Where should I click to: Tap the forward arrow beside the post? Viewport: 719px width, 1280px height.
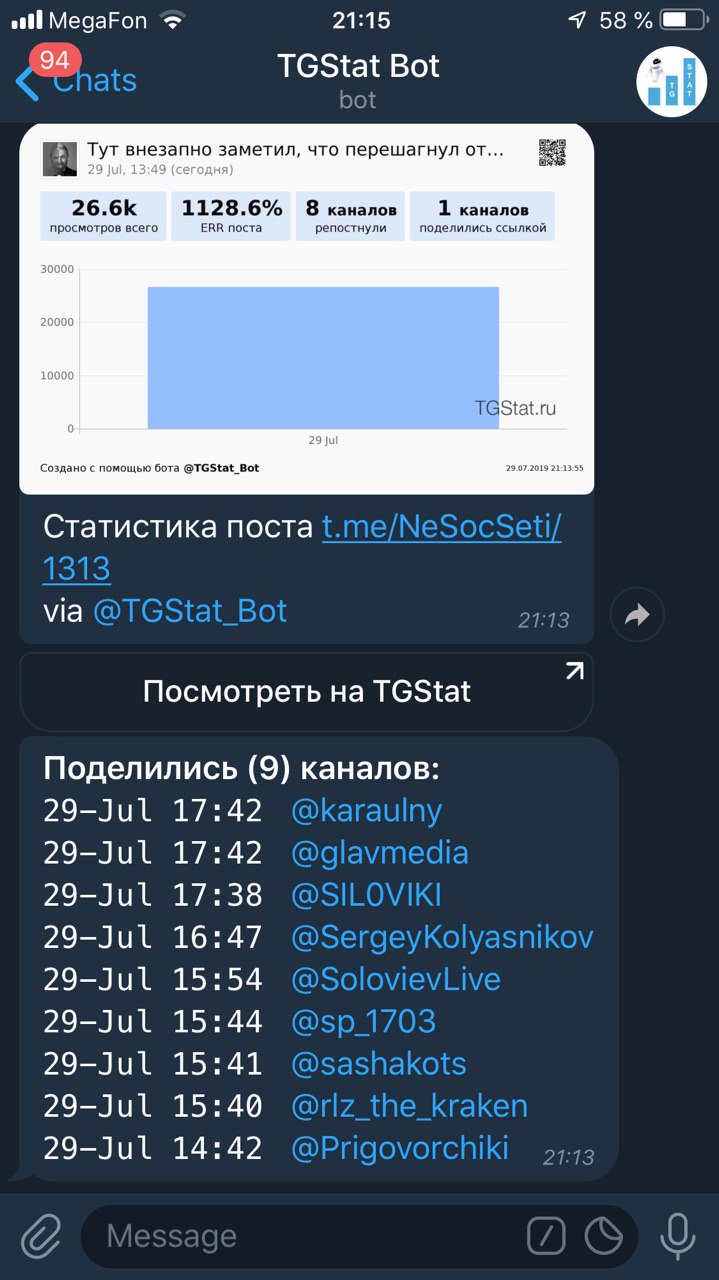click(637, 614)
